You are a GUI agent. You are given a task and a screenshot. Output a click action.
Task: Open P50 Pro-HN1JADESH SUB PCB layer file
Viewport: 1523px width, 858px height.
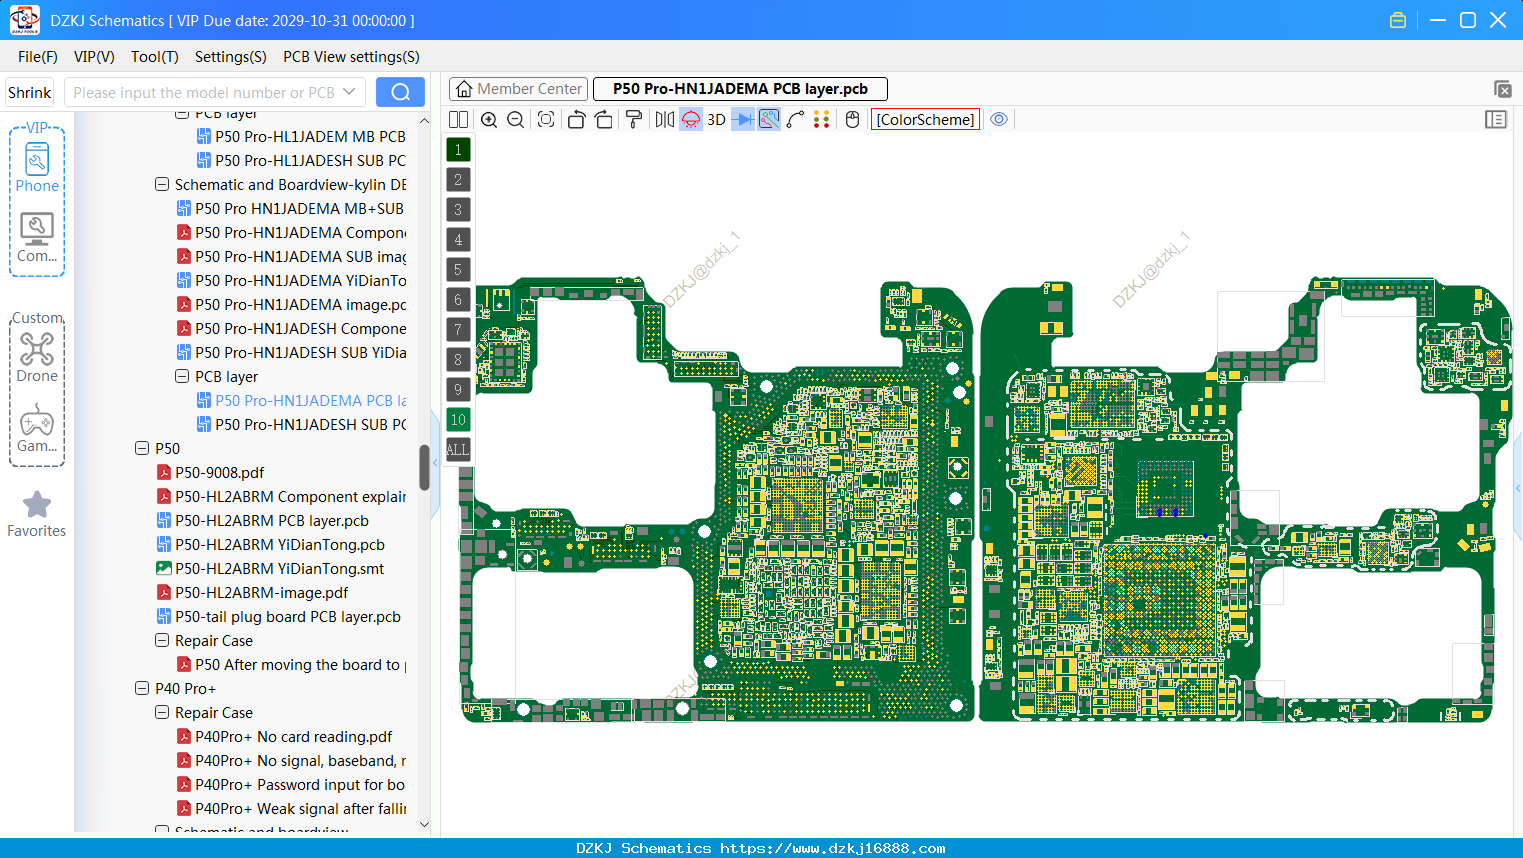pos(310,424)
